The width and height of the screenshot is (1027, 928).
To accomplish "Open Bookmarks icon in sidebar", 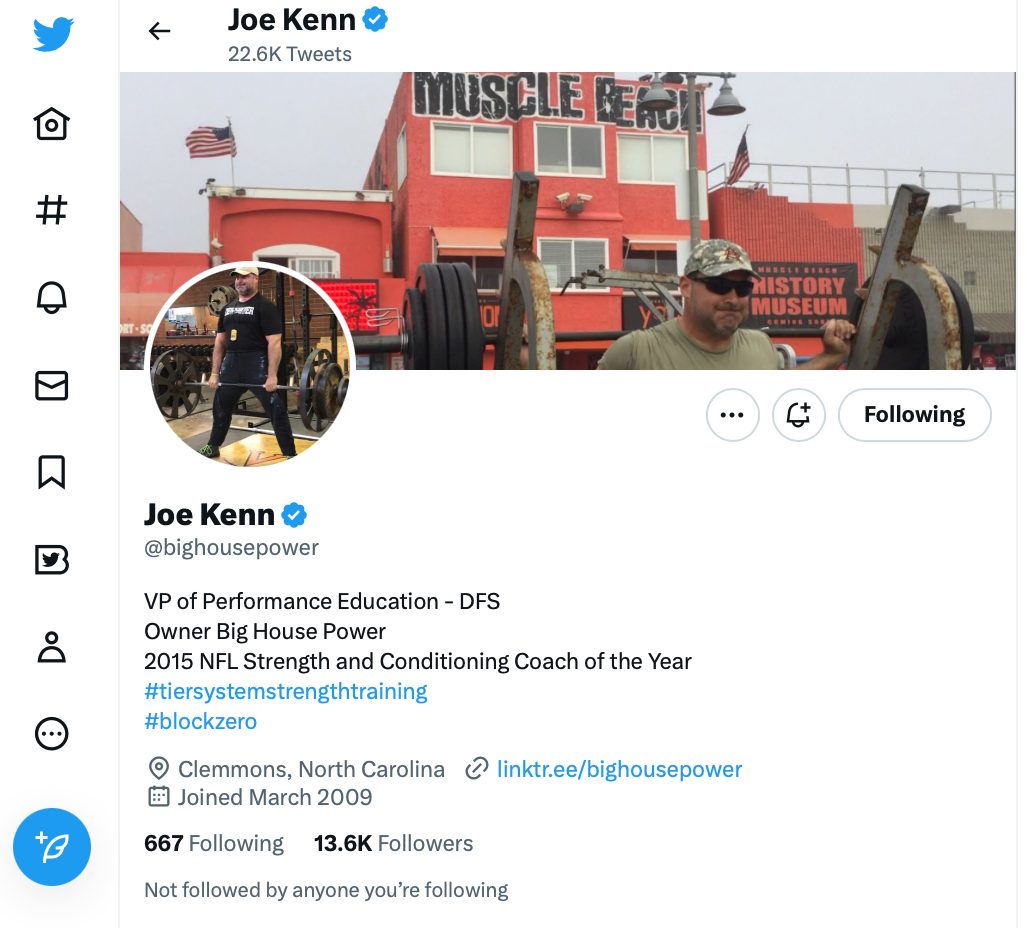I will tap(52, 472).
